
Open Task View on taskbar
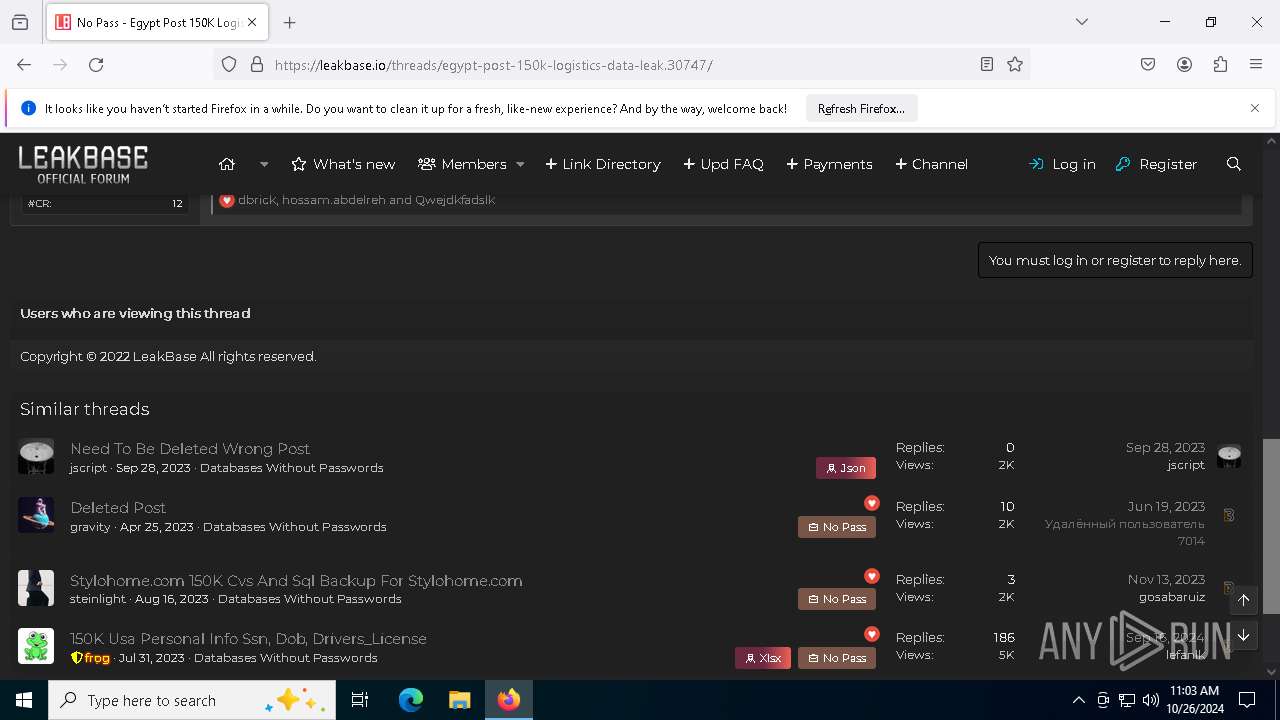(x=360, y=700)
